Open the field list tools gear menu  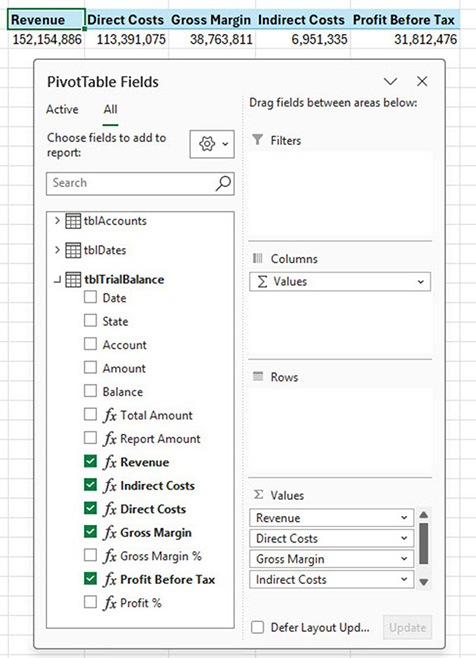click(x=212, y=144)
